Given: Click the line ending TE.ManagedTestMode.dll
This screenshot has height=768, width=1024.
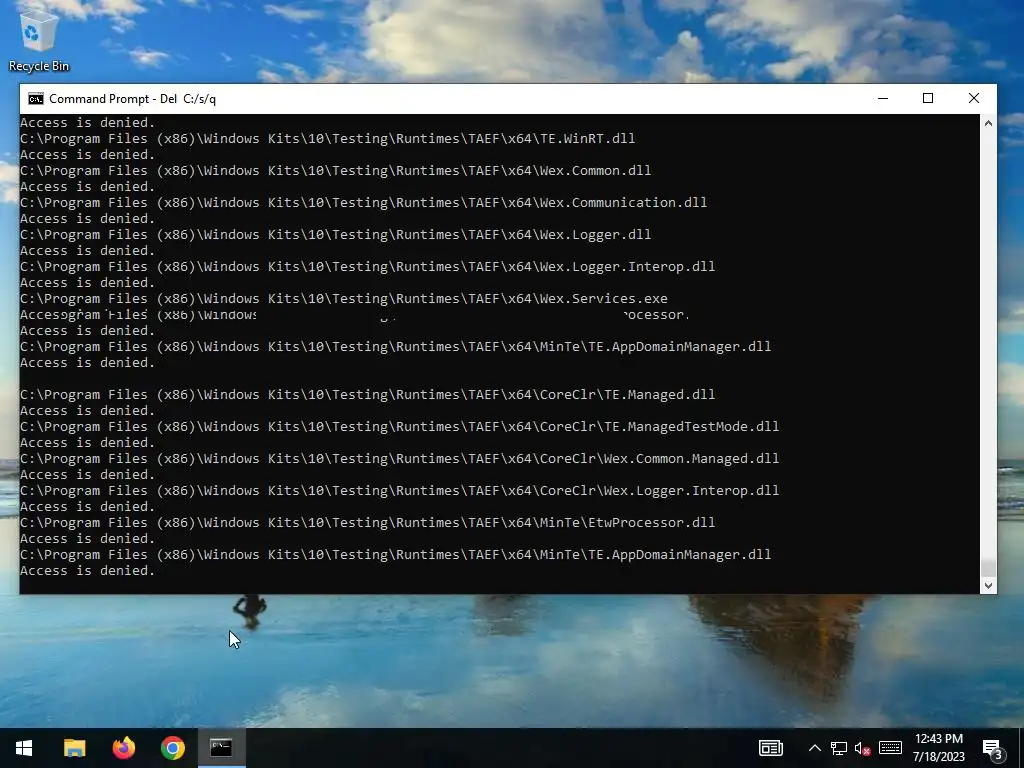Looking at the screenshot, I should point(399,426).
